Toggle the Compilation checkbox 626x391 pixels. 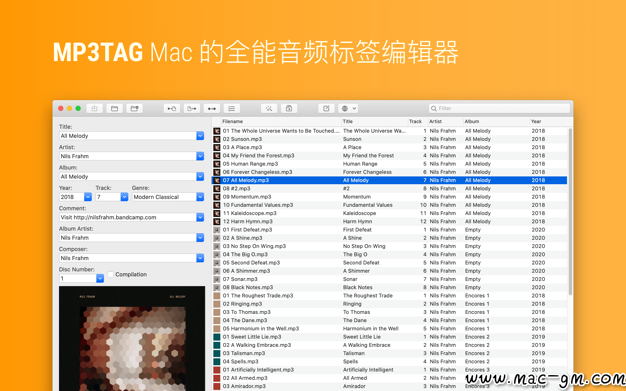[x=111, y=274]
